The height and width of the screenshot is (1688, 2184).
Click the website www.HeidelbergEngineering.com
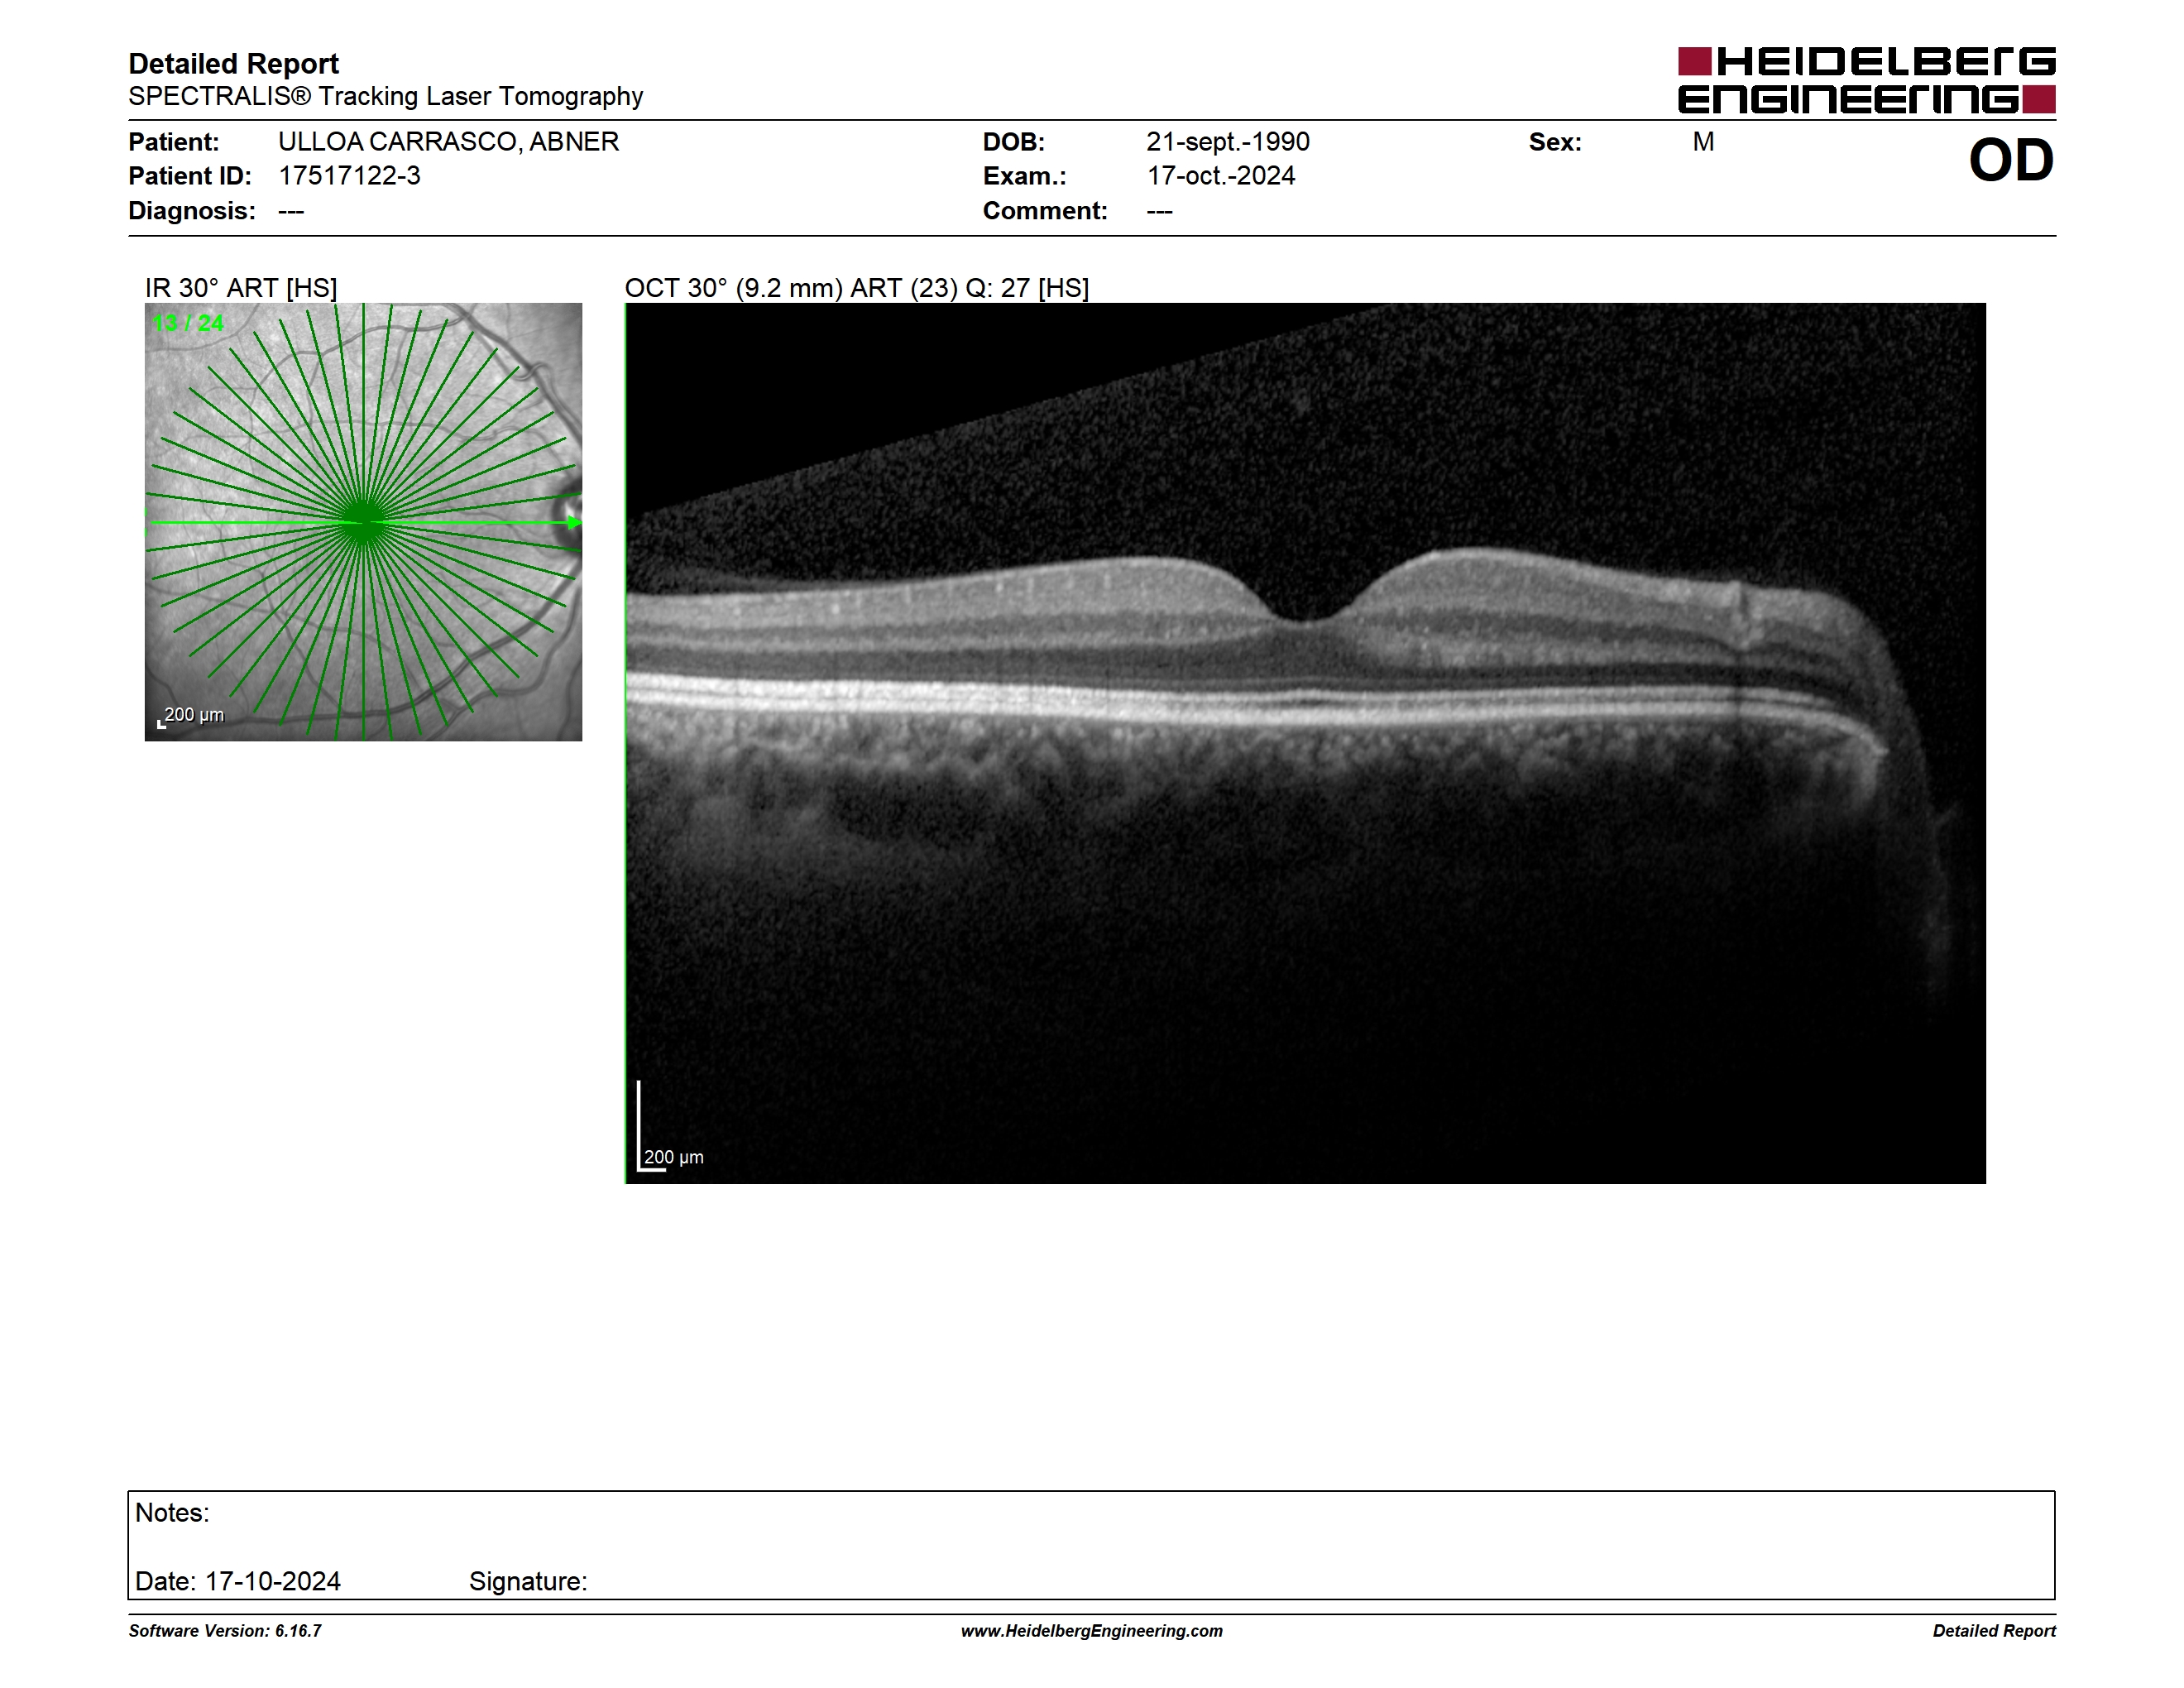click(1092, 1631)
